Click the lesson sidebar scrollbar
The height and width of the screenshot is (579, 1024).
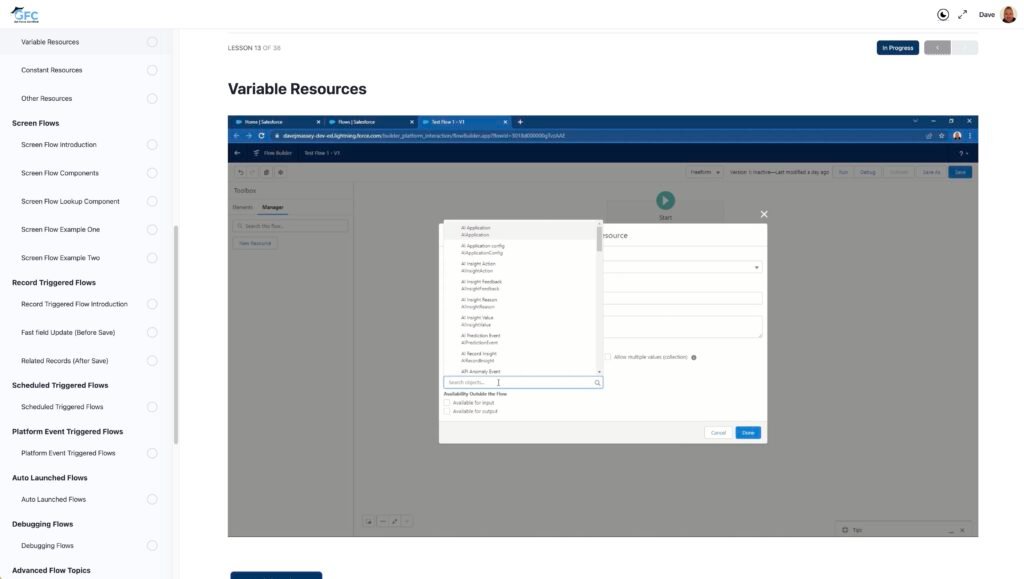coord(175,335)
